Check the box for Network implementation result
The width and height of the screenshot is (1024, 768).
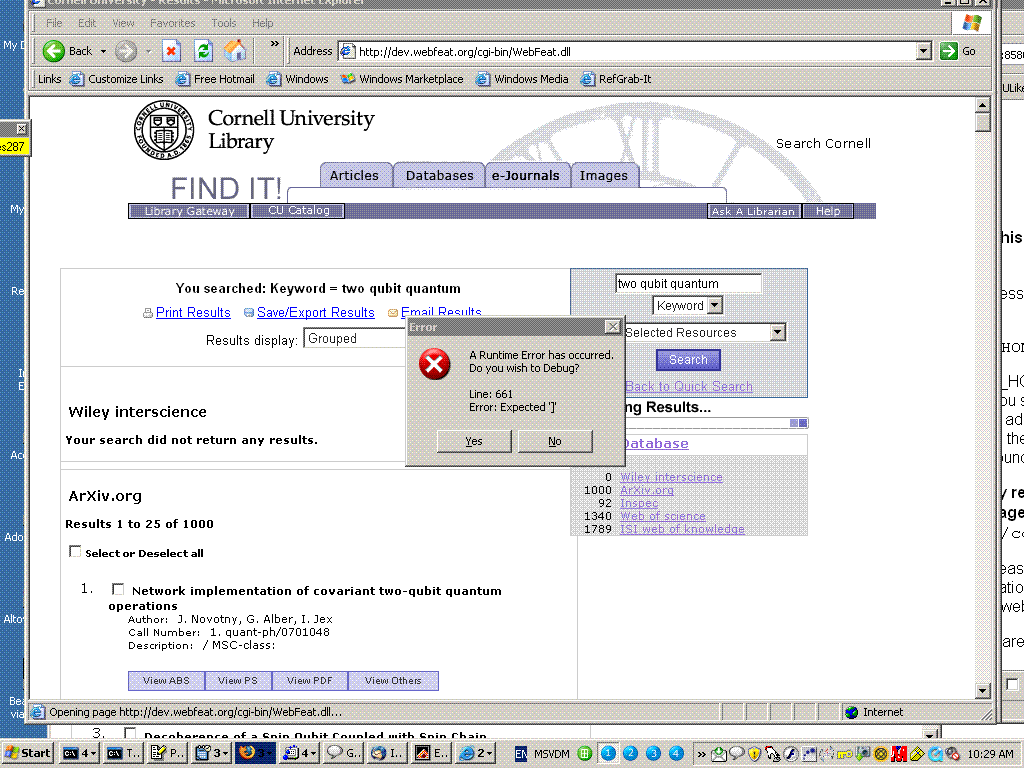click(118, 590)
